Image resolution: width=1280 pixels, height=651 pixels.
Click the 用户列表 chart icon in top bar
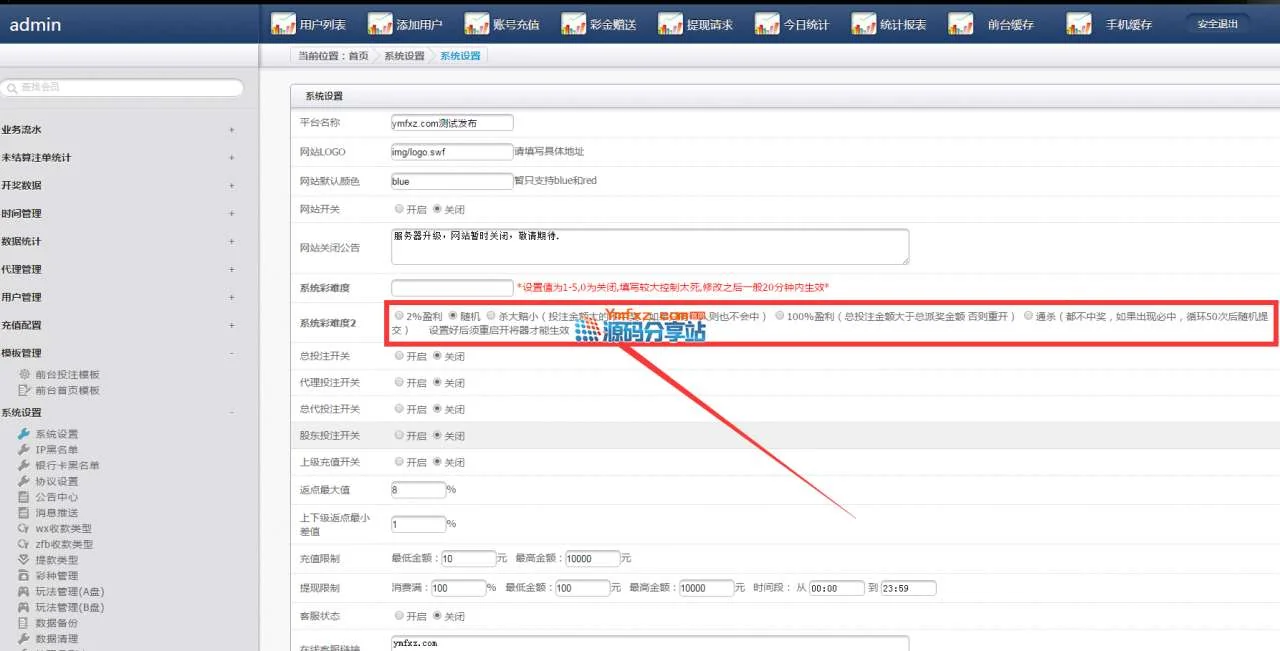(283, 24)
